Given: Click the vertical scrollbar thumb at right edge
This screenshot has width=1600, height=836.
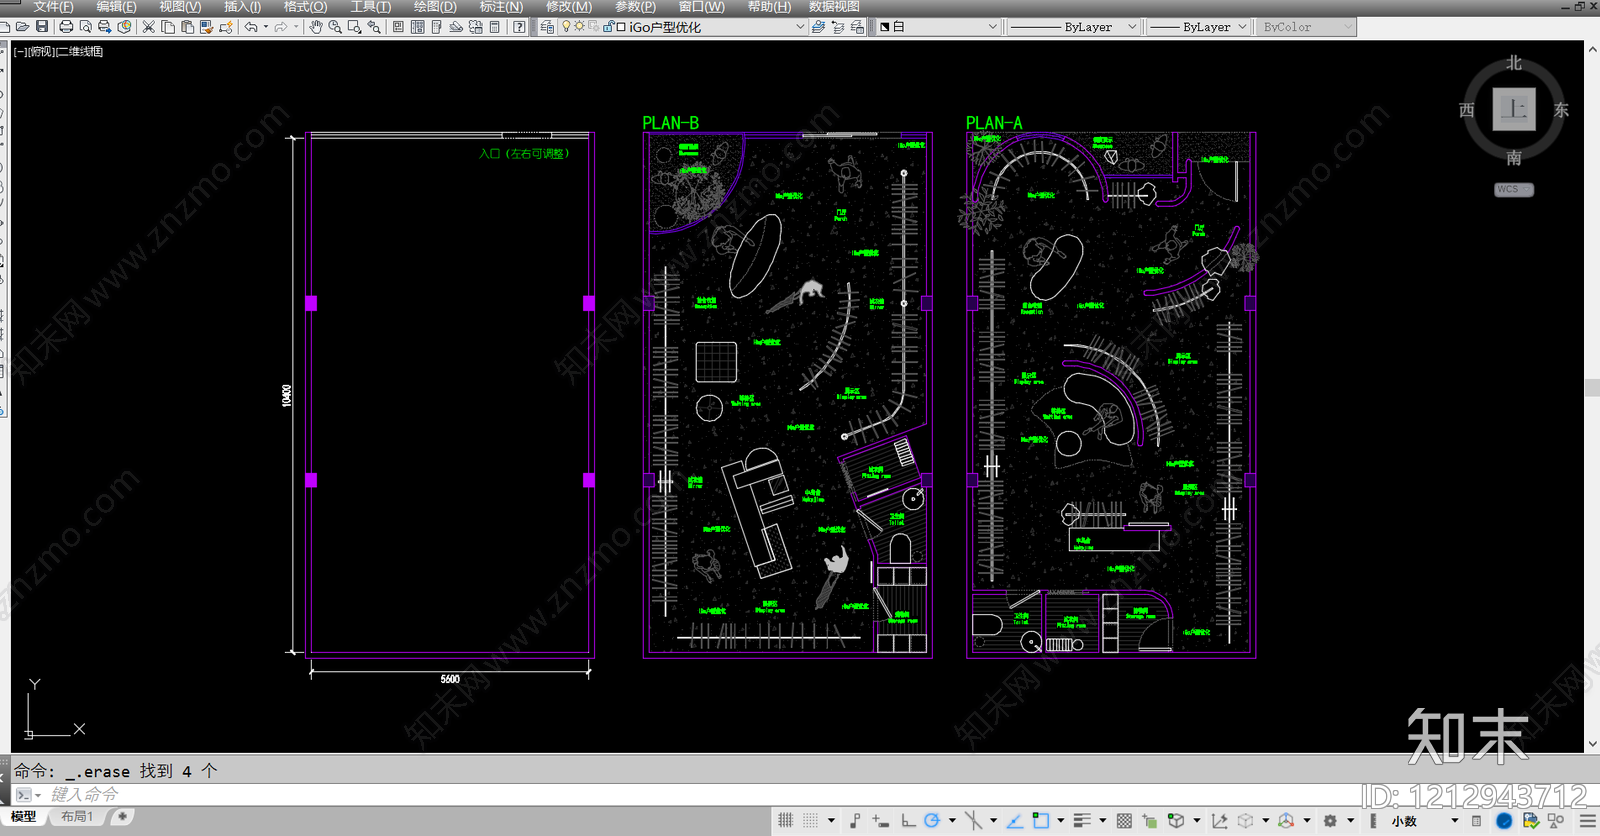Looking at the screenshot, I should (x=1592, y=388).
